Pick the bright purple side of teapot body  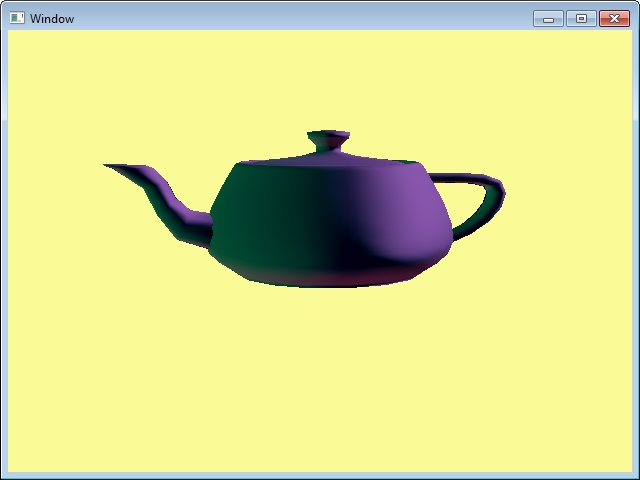coord(410,210)
